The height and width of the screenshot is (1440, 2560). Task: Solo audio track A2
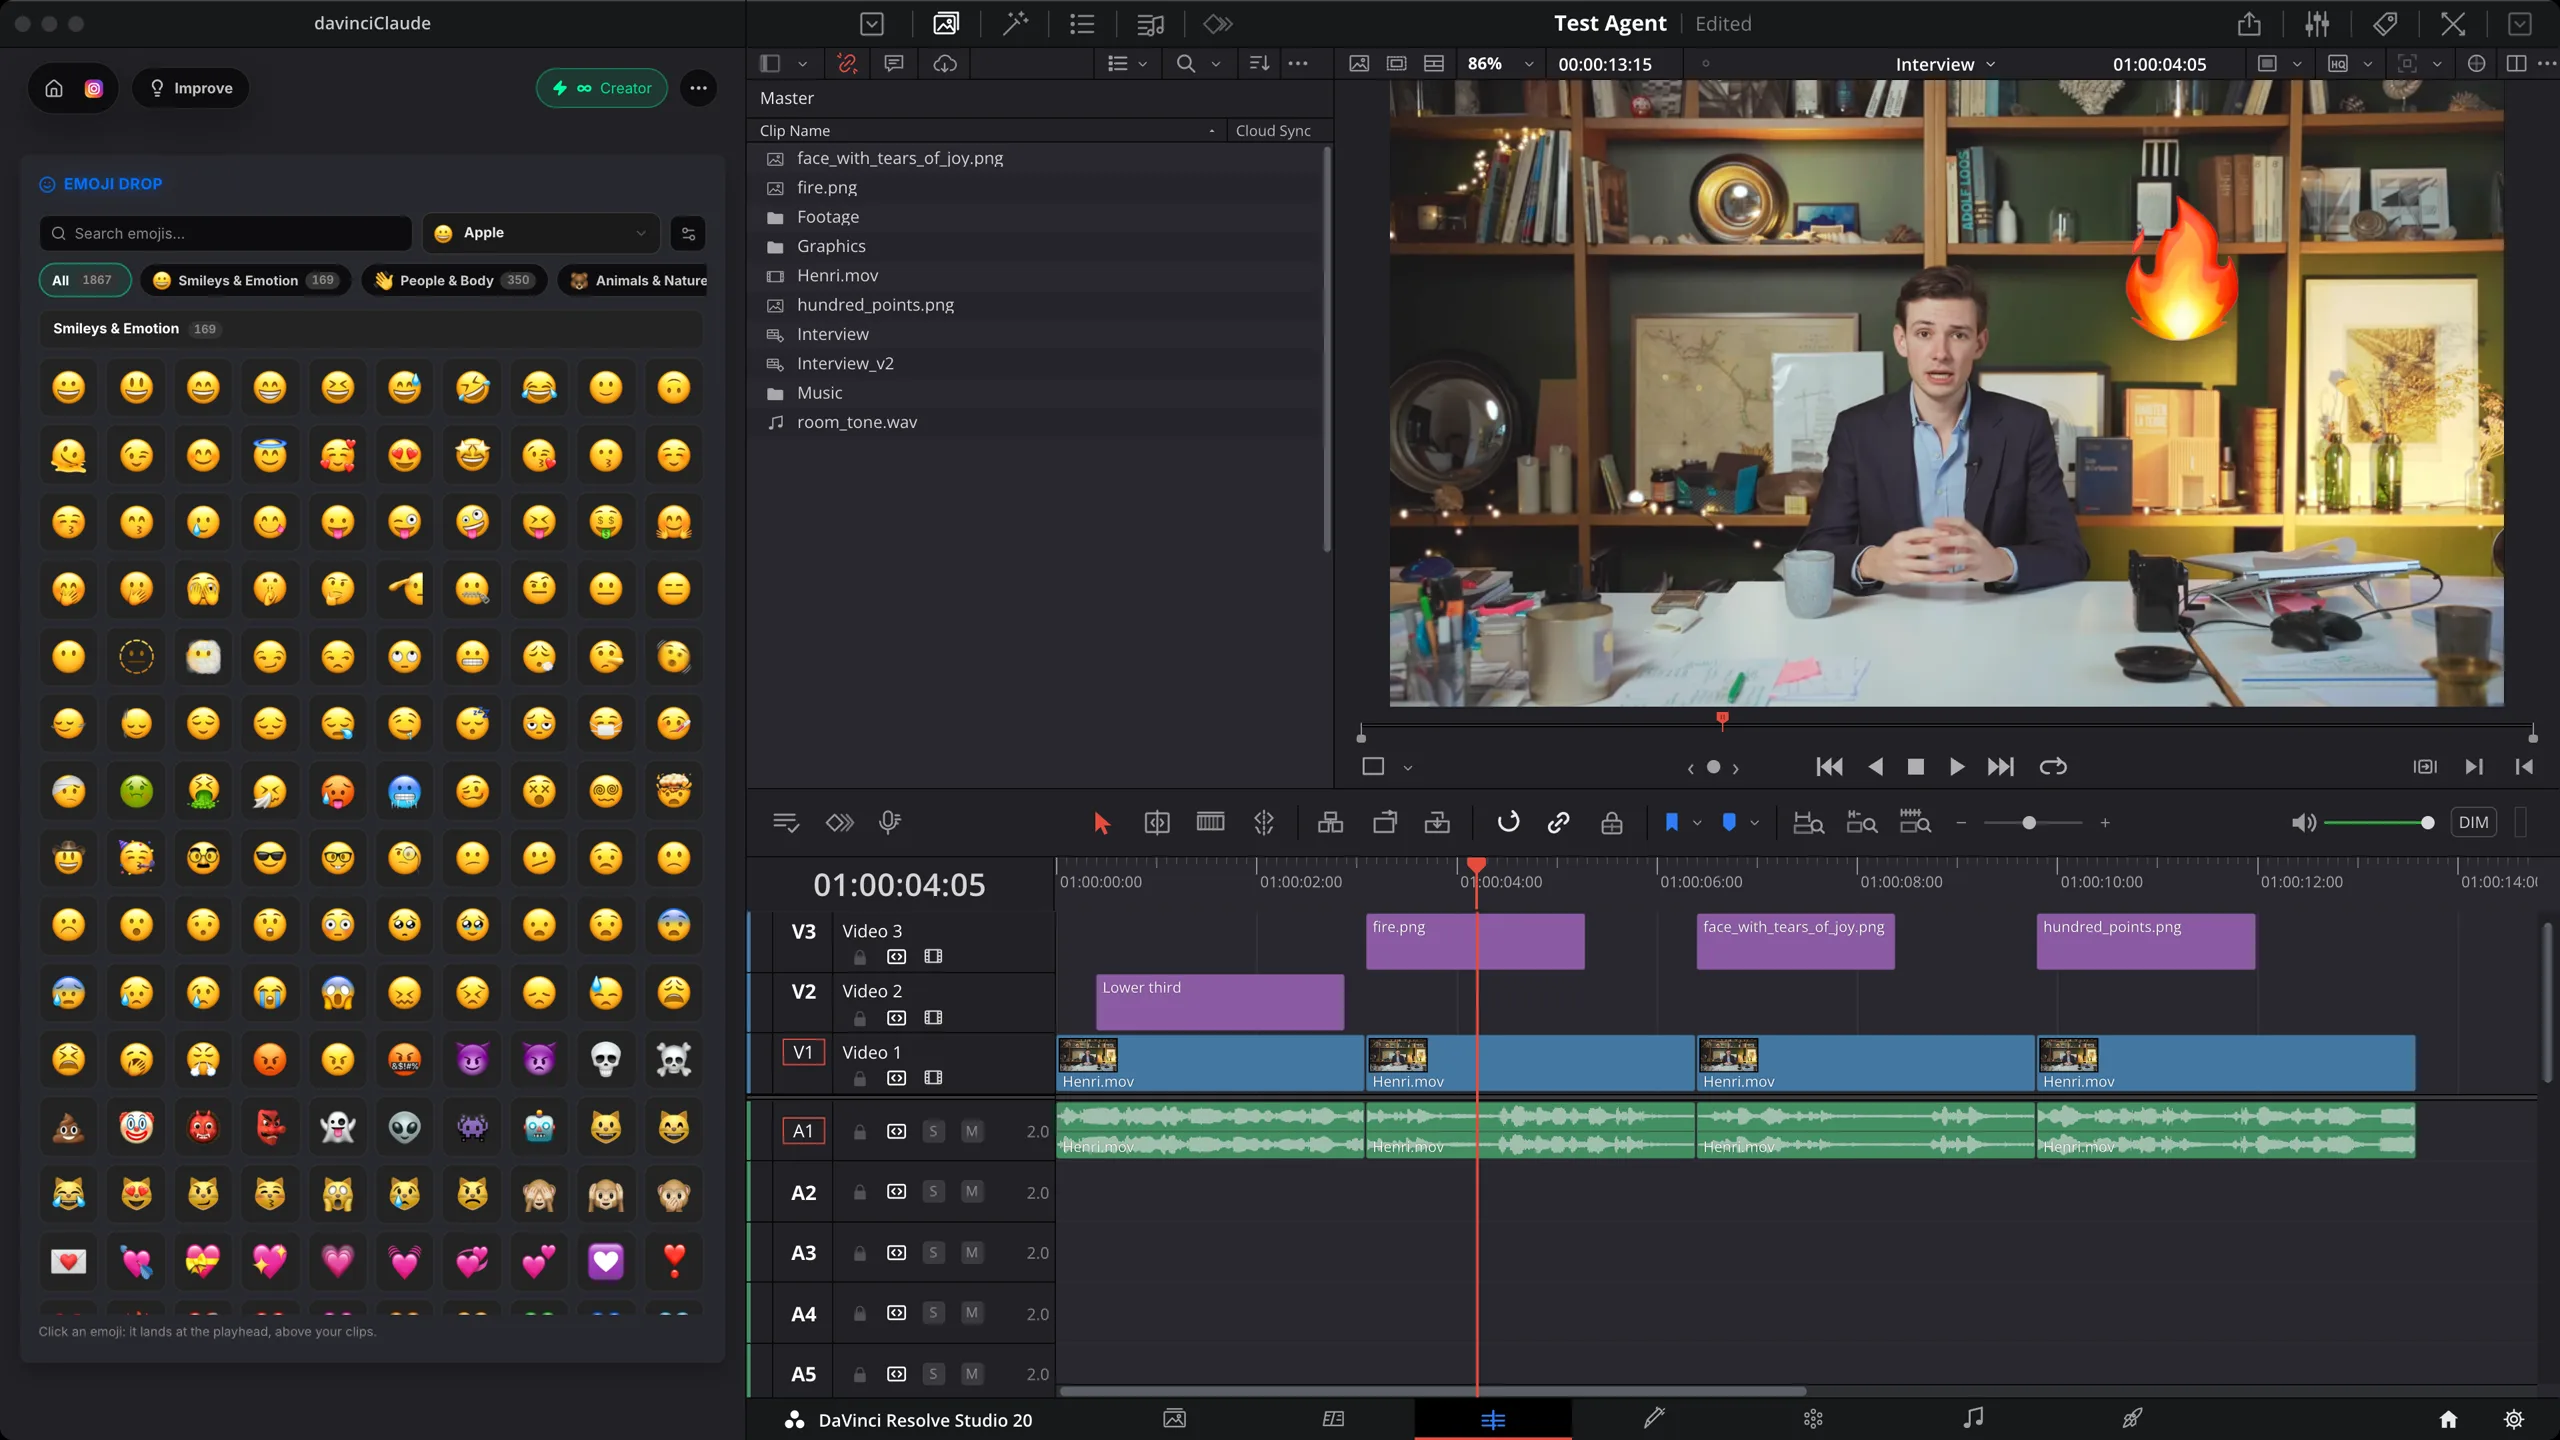[x=933, y=1191]
